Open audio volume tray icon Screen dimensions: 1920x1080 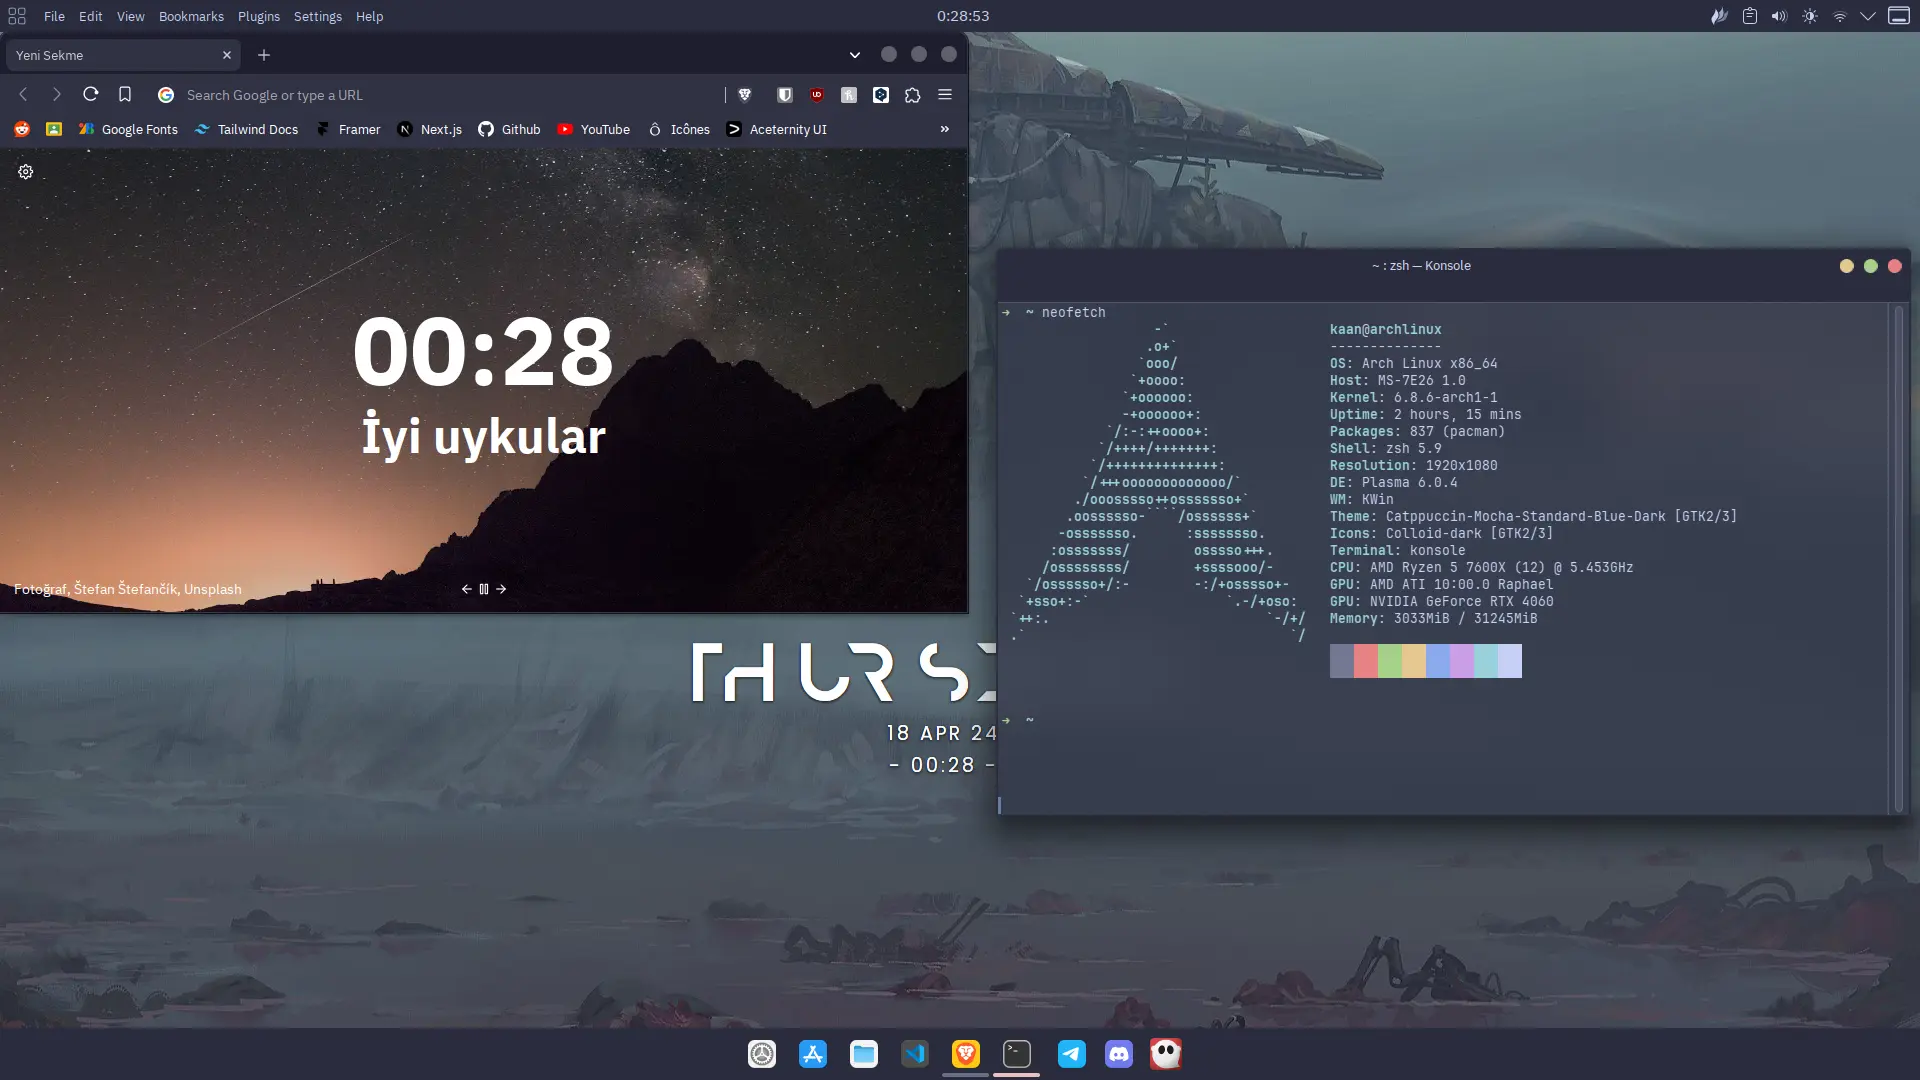(1779, 16)
